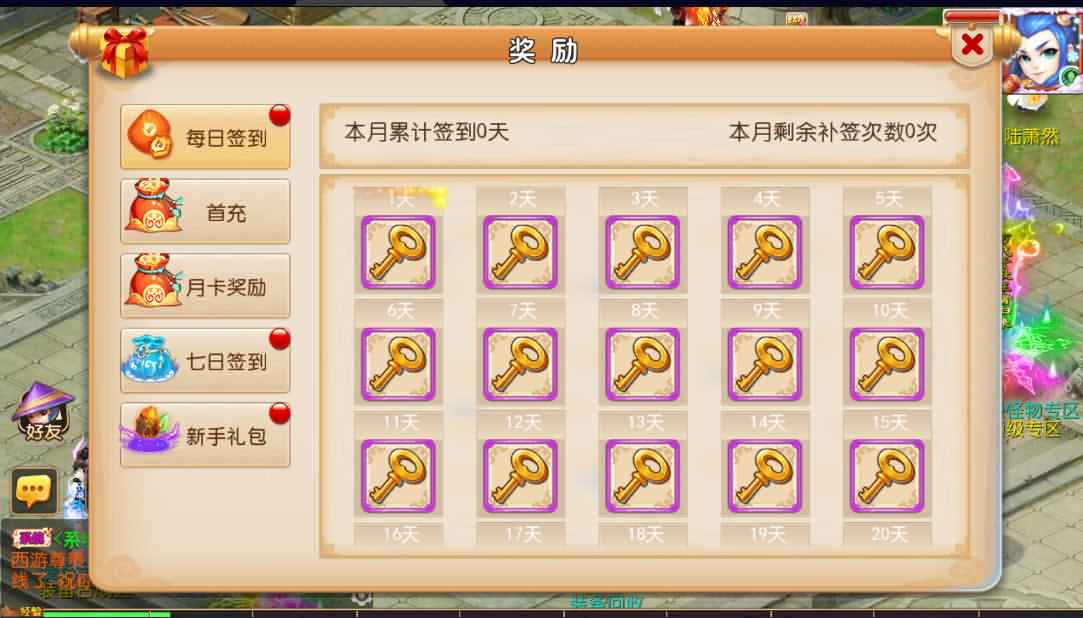Open the 新手礼包 newbie gift pack tab
The image size is (1083, 618).
(x=205, y=435)
